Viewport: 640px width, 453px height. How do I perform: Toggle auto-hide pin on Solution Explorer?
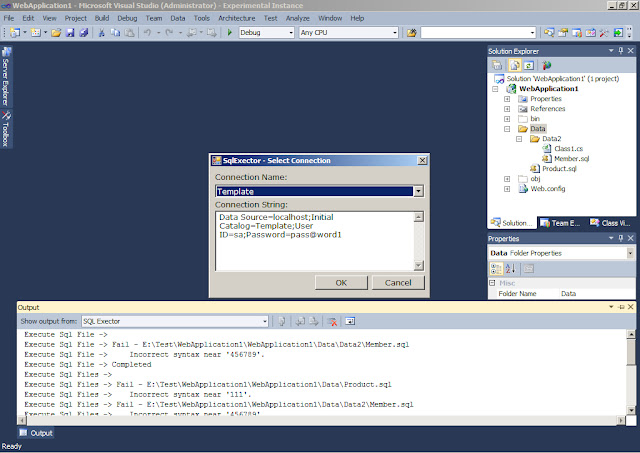click(621, 51)
